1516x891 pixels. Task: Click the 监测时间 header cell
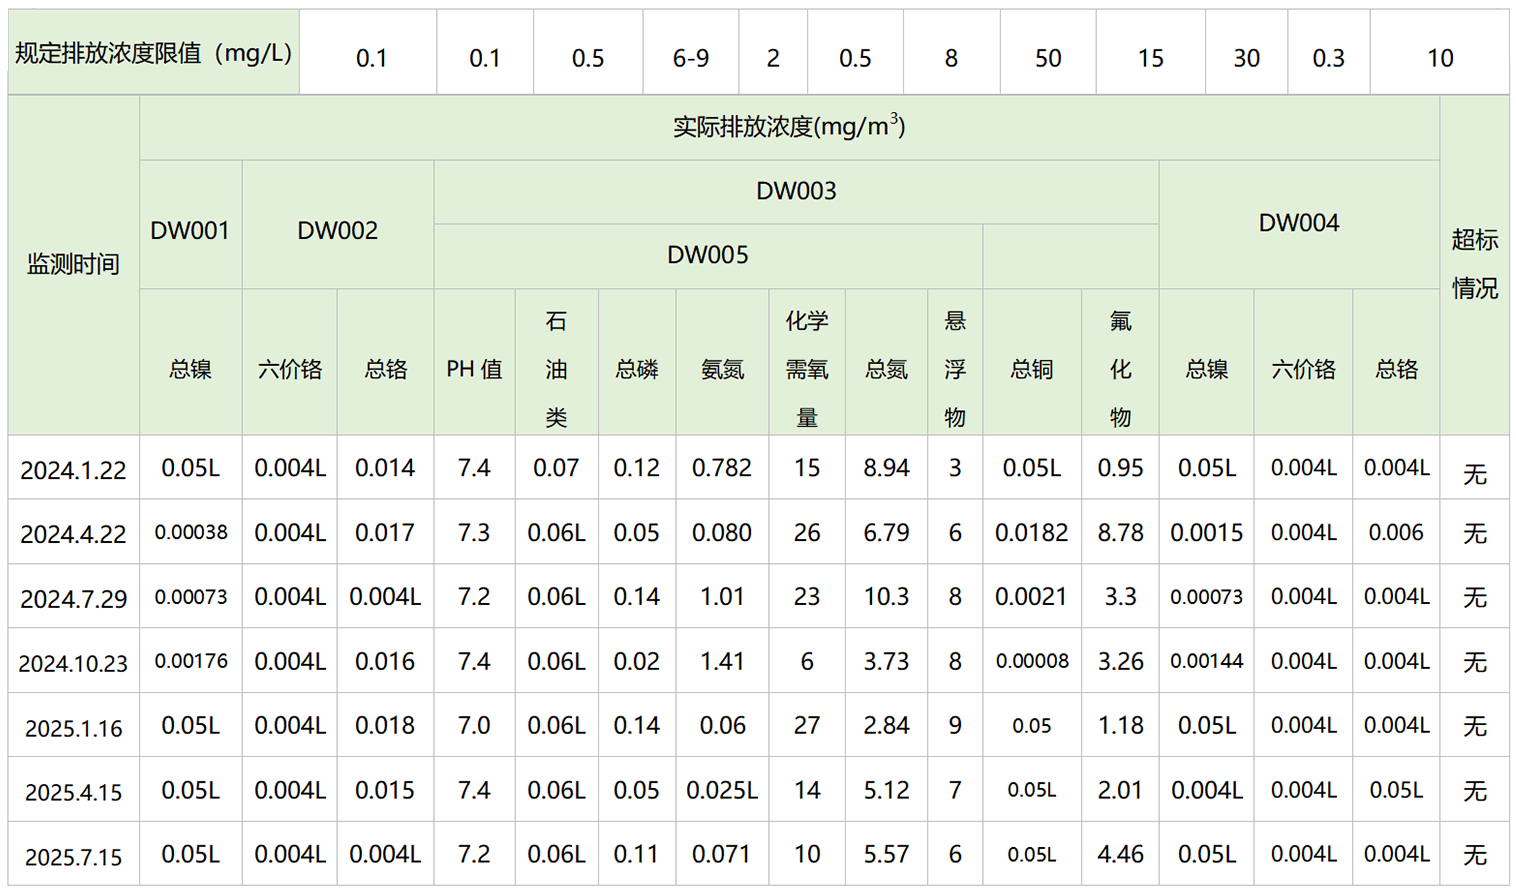click(73, 264)
